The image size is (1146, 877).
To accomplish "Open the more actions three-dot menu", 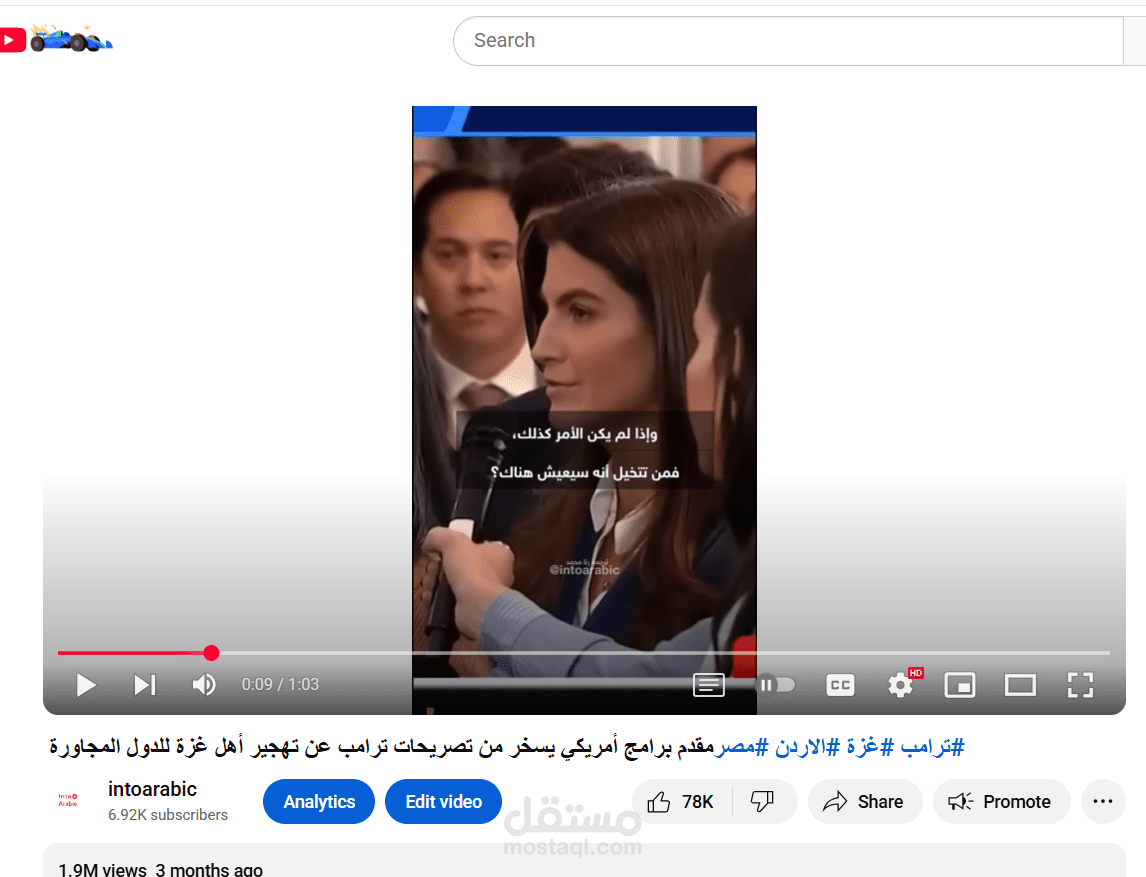I will point(1103,802).
